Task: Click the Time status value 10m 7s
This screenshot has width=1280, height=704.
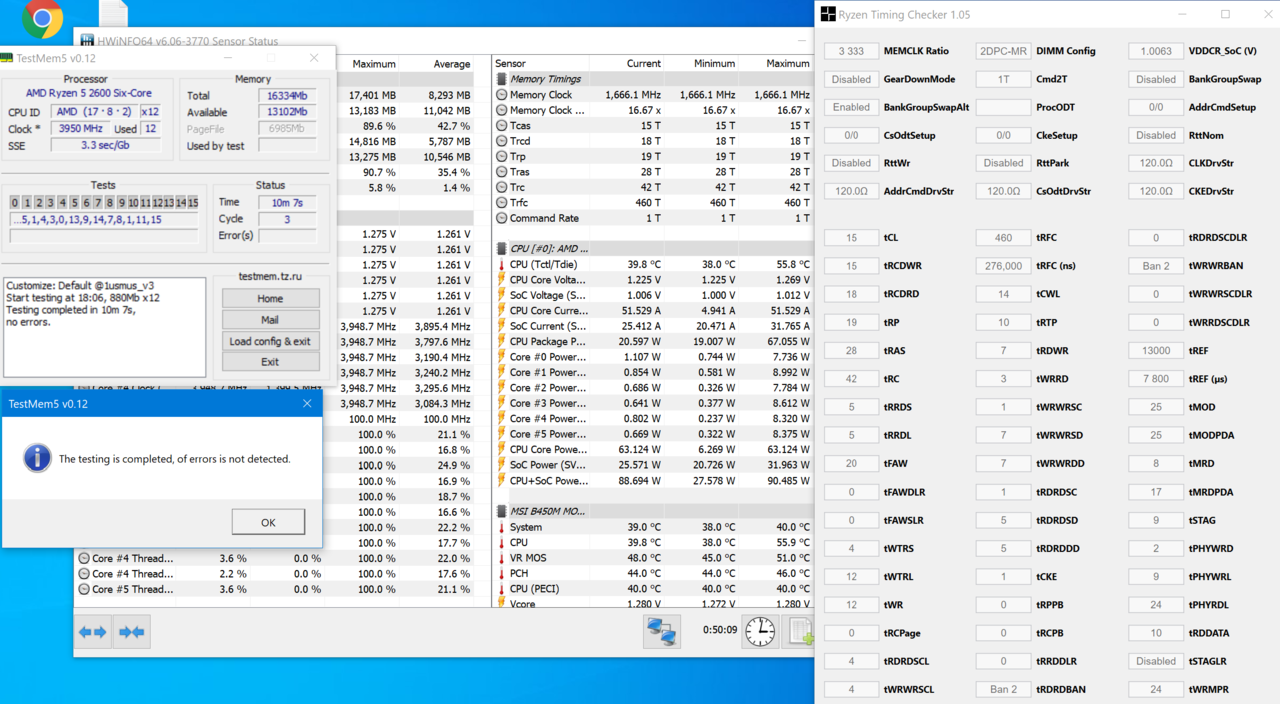Action: point(287,202)
